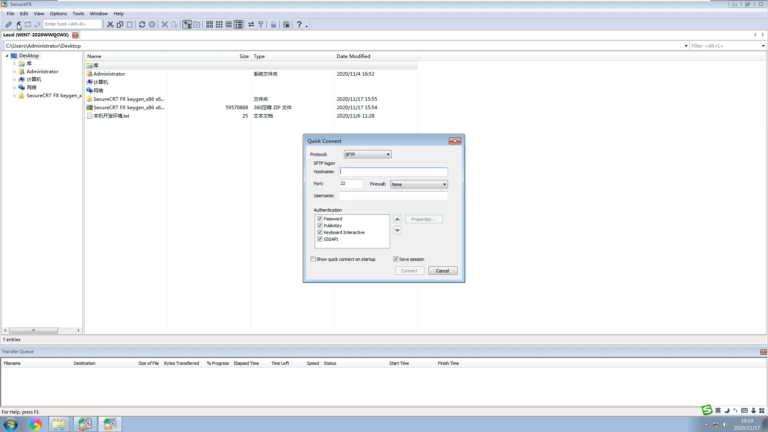Image resolution: width=768 pixels, height=432 pixels.
Task: Switch to list view icon
Action: (229, 24)
